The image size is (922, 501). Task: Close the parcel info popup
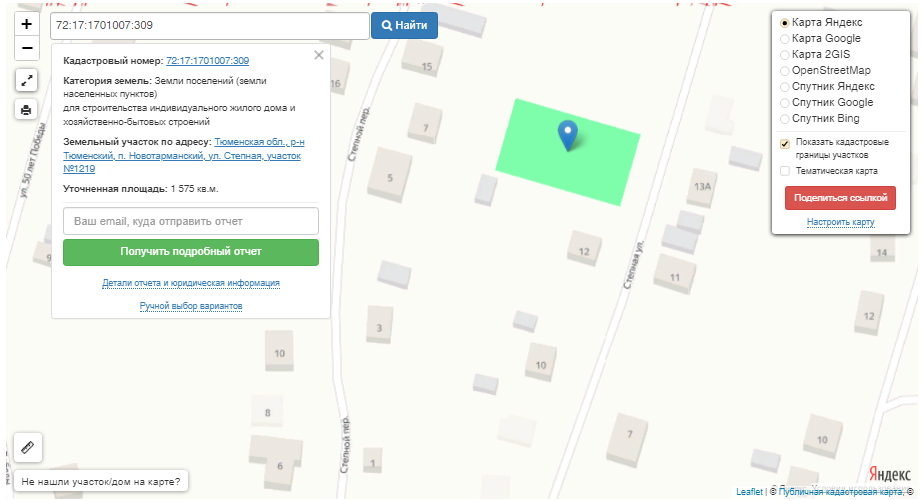click(x=319, y=55)
